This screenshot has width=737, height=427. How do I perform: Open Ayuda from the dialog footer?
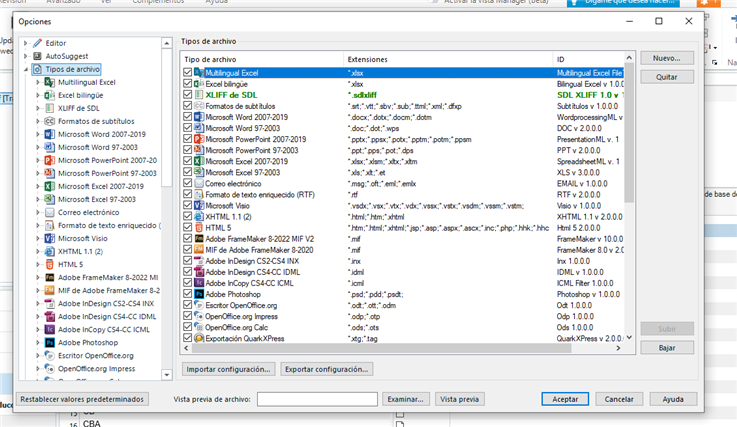673,399
